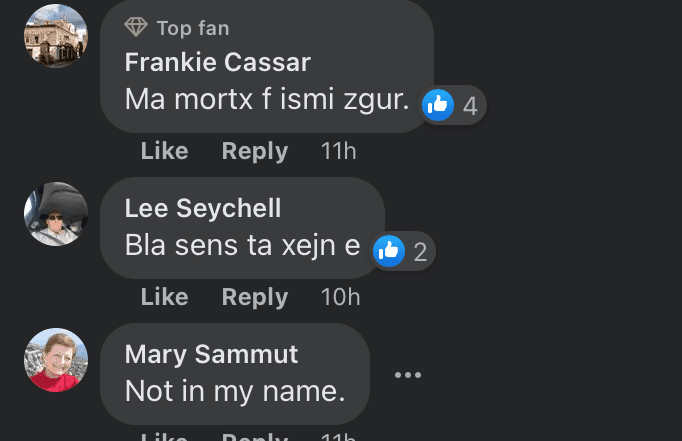This screenshot has height=441, width=682.
Task: Reply to Frankie Cassar's comment
Action: tap(254, 151)
